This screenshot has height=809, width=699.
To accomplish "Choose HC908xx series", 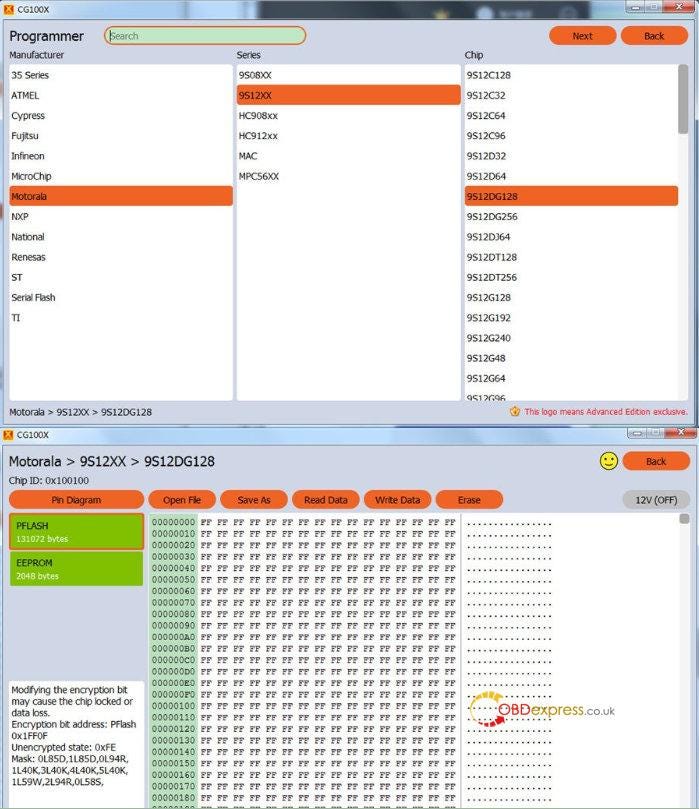I will point(348,116).
